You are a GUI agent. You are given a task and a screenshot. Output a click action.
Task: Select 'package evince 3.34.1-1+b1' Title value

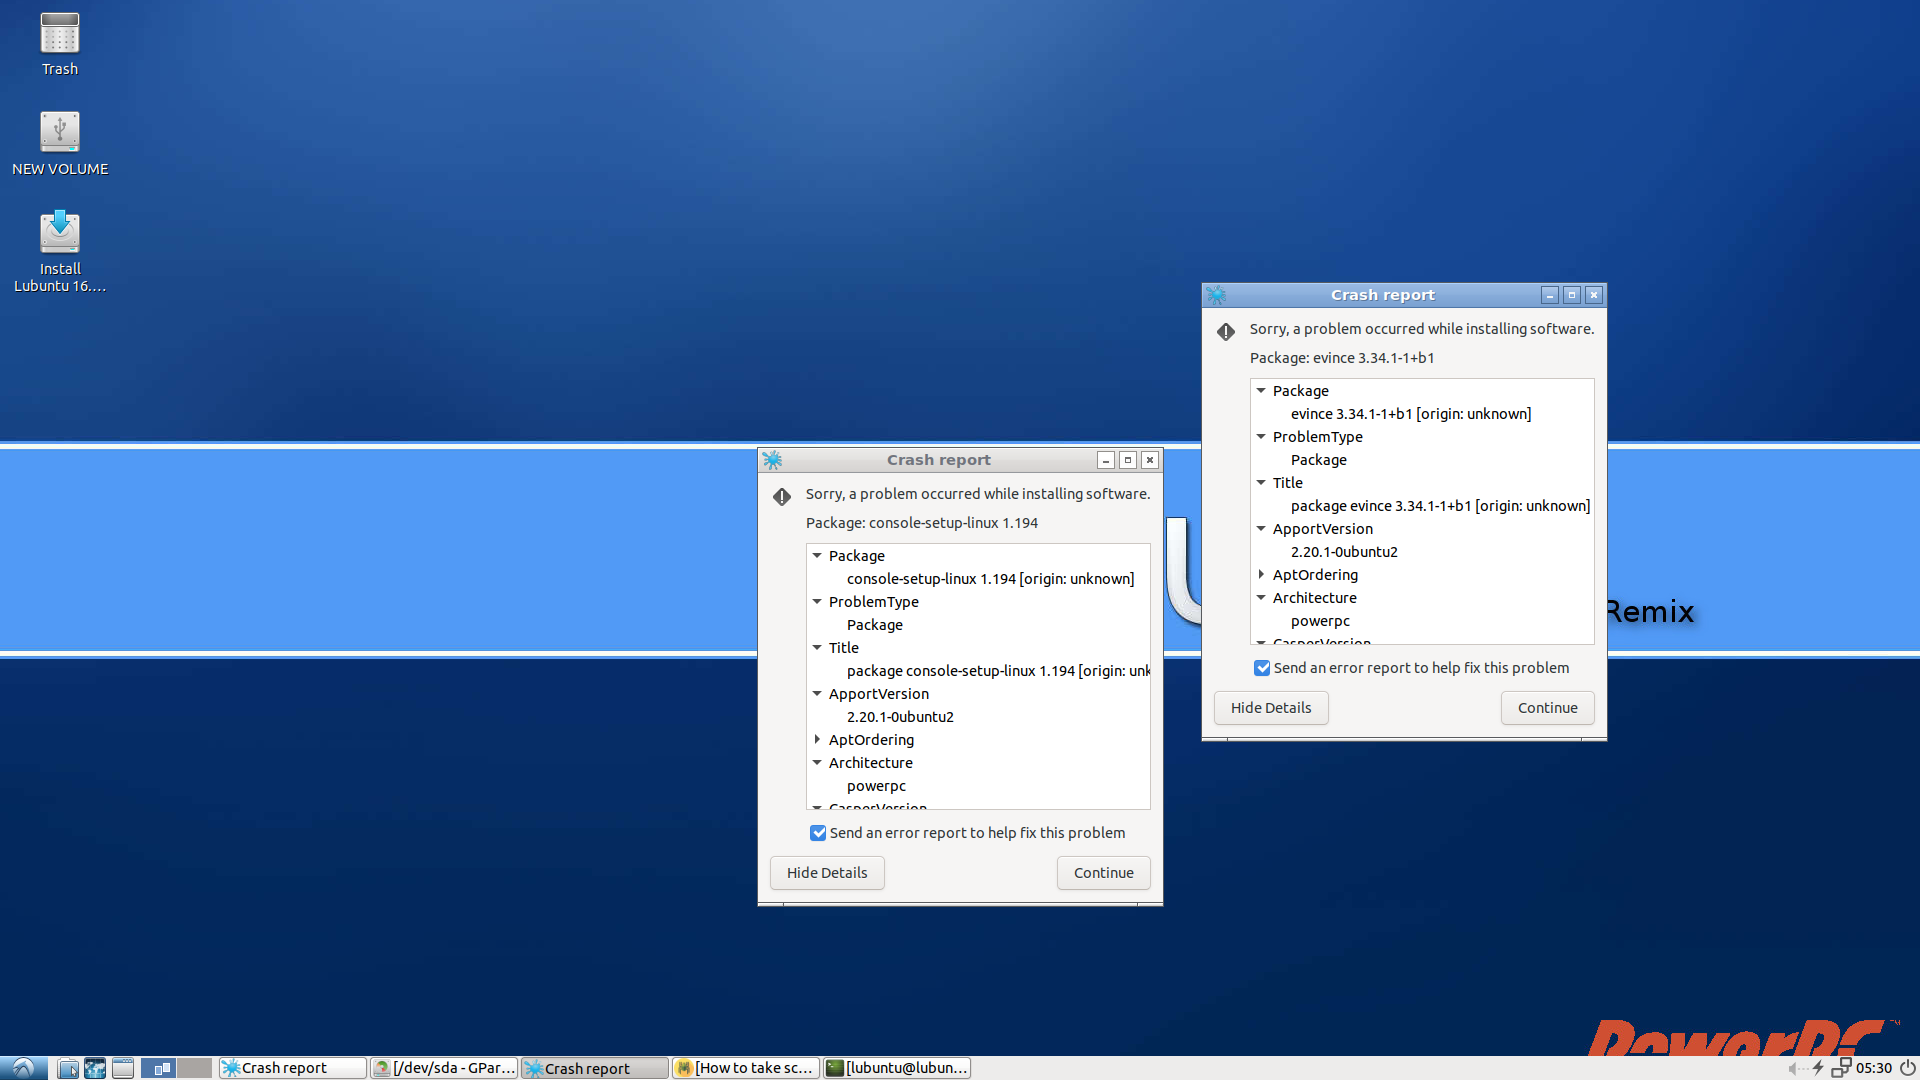coord(1440,506)
